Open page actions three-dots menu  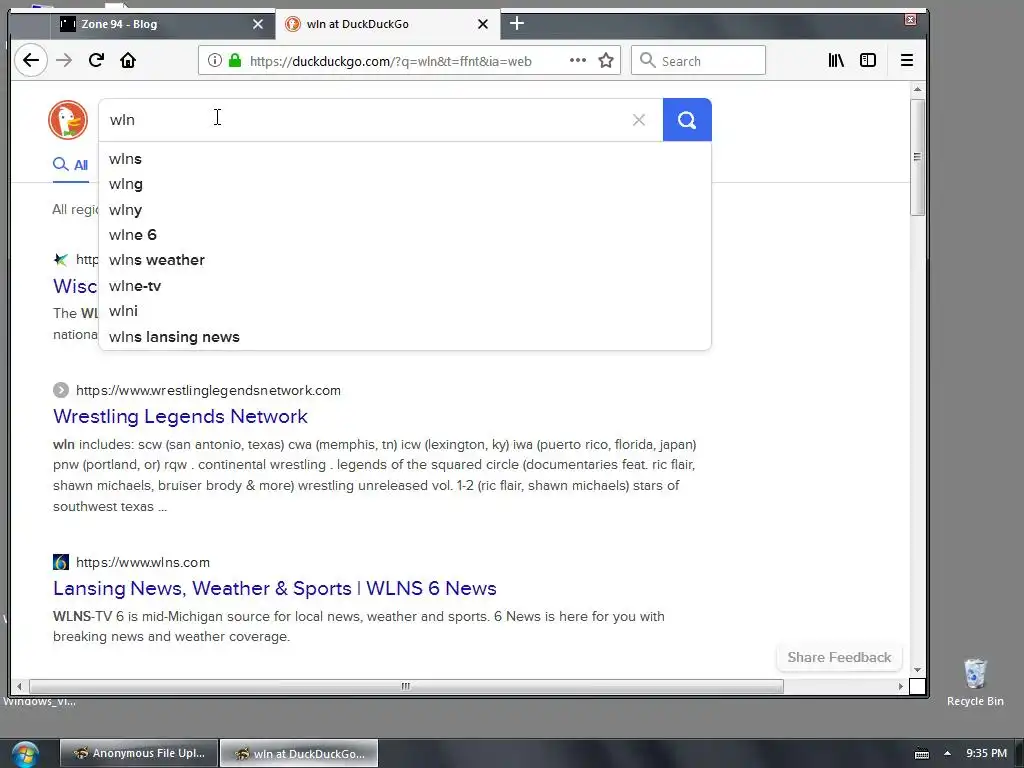(x=577, y=60)
